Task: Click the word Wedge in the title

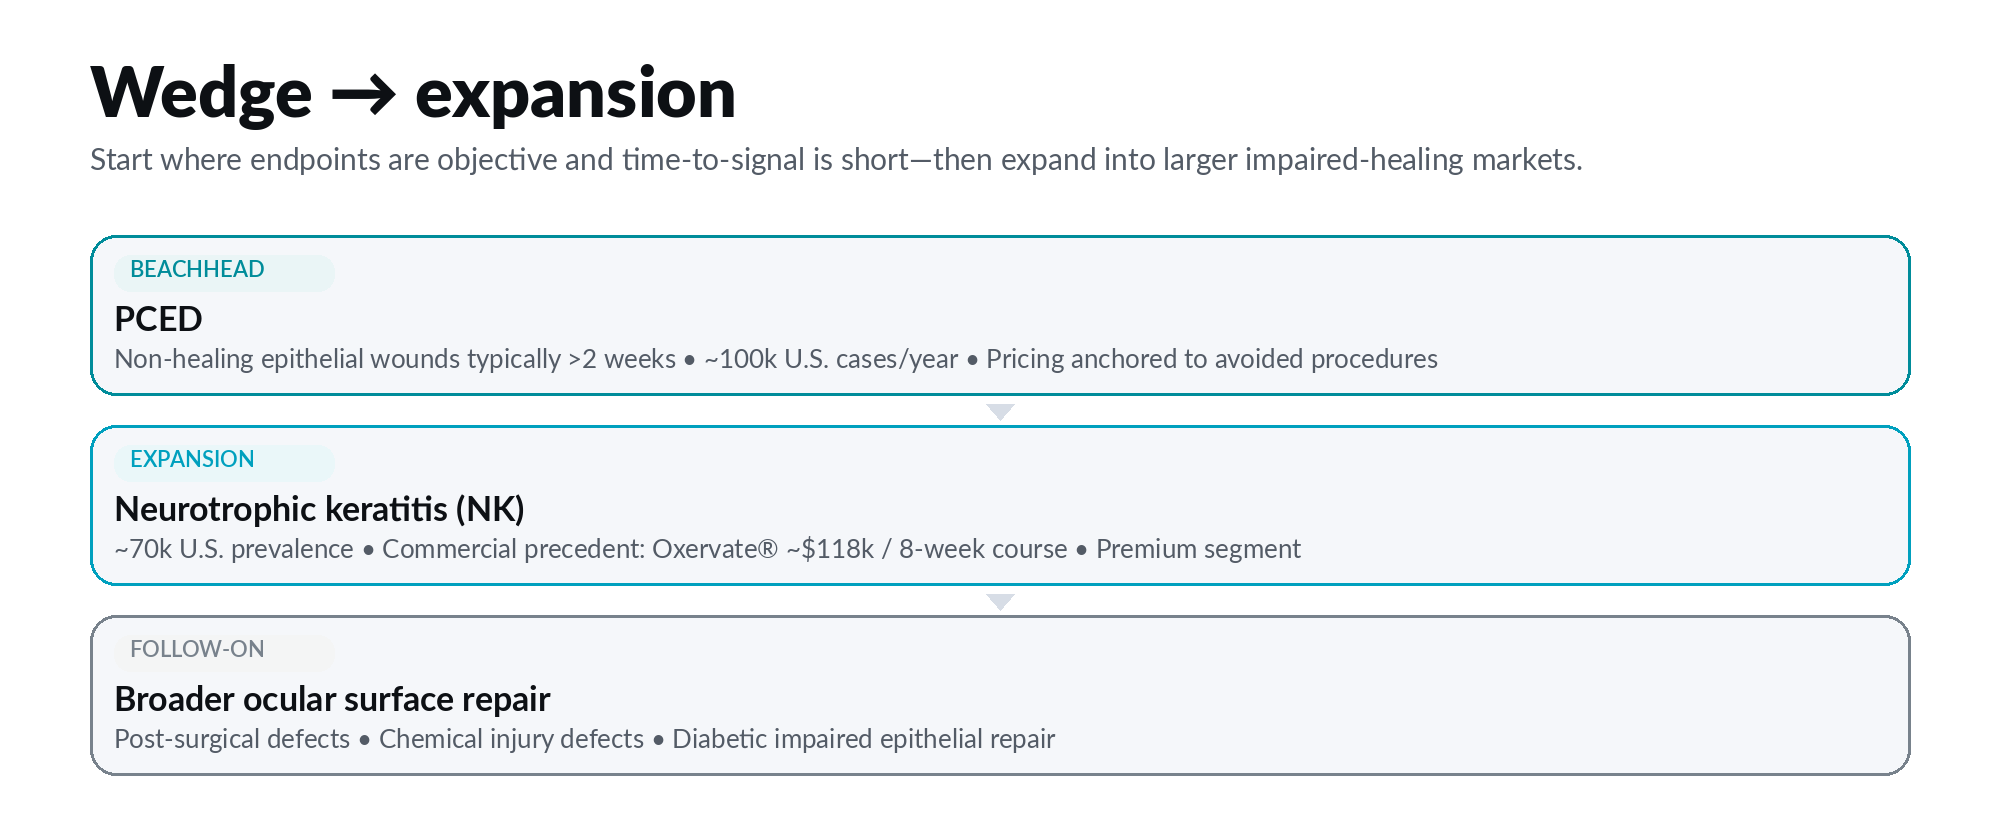Action: pos(201,94)
